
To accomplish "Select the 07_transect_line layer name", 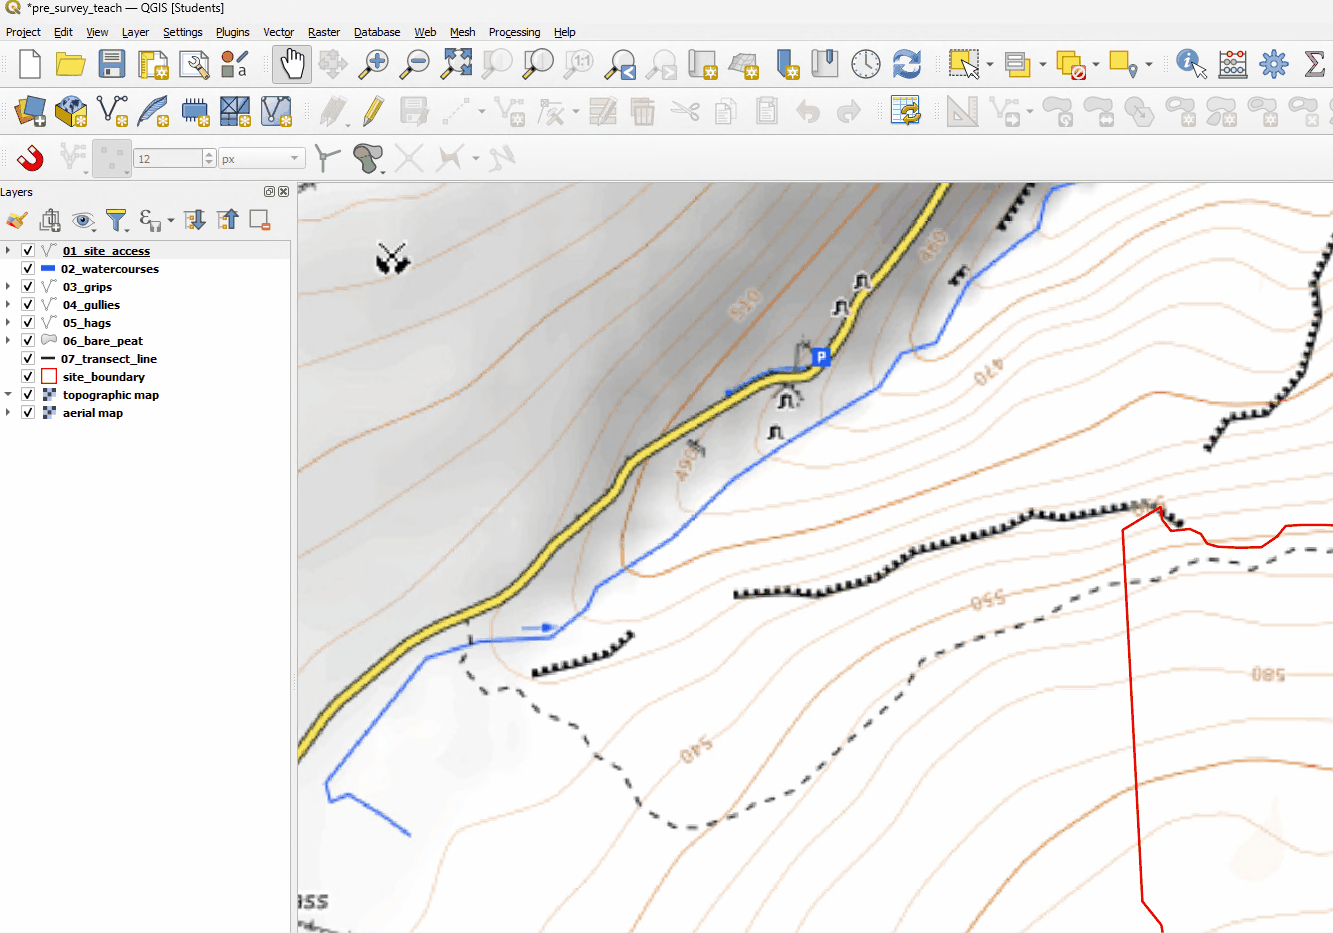I will 108,359.
